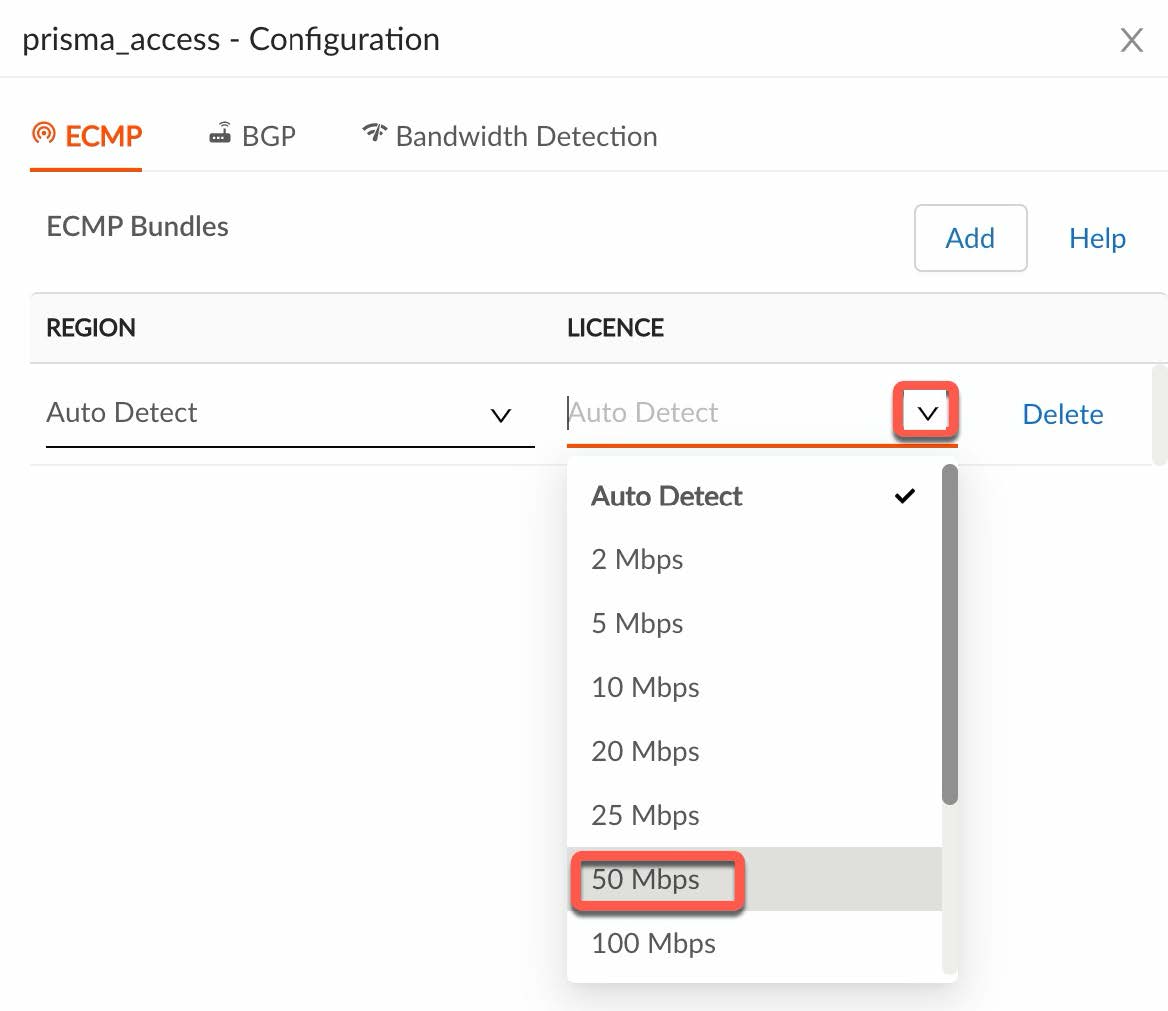This screenshot has height=1011, width=1168.
Task: Click the checkmark next to Auto Detect
Action: pos(905,496)
